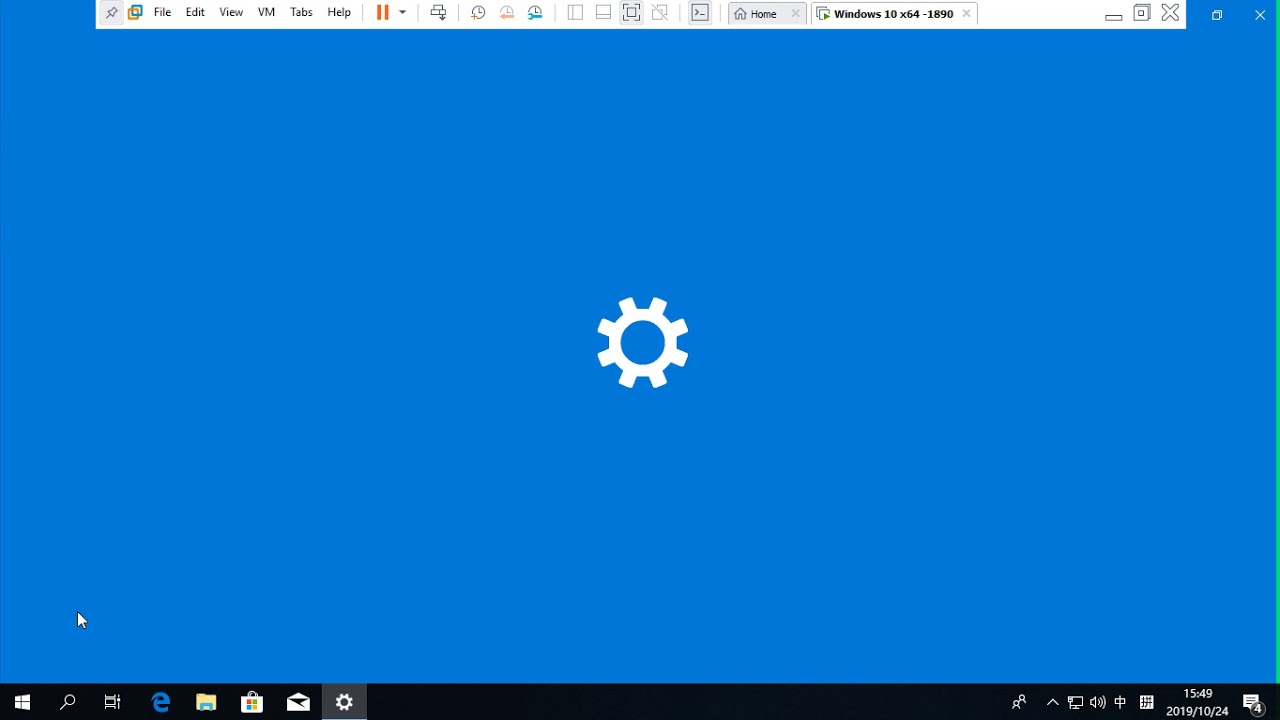Minimize the VMware full-screen toolbar
The width and height of the screenshot is (1280, 720).
[x=1113, y=14]
